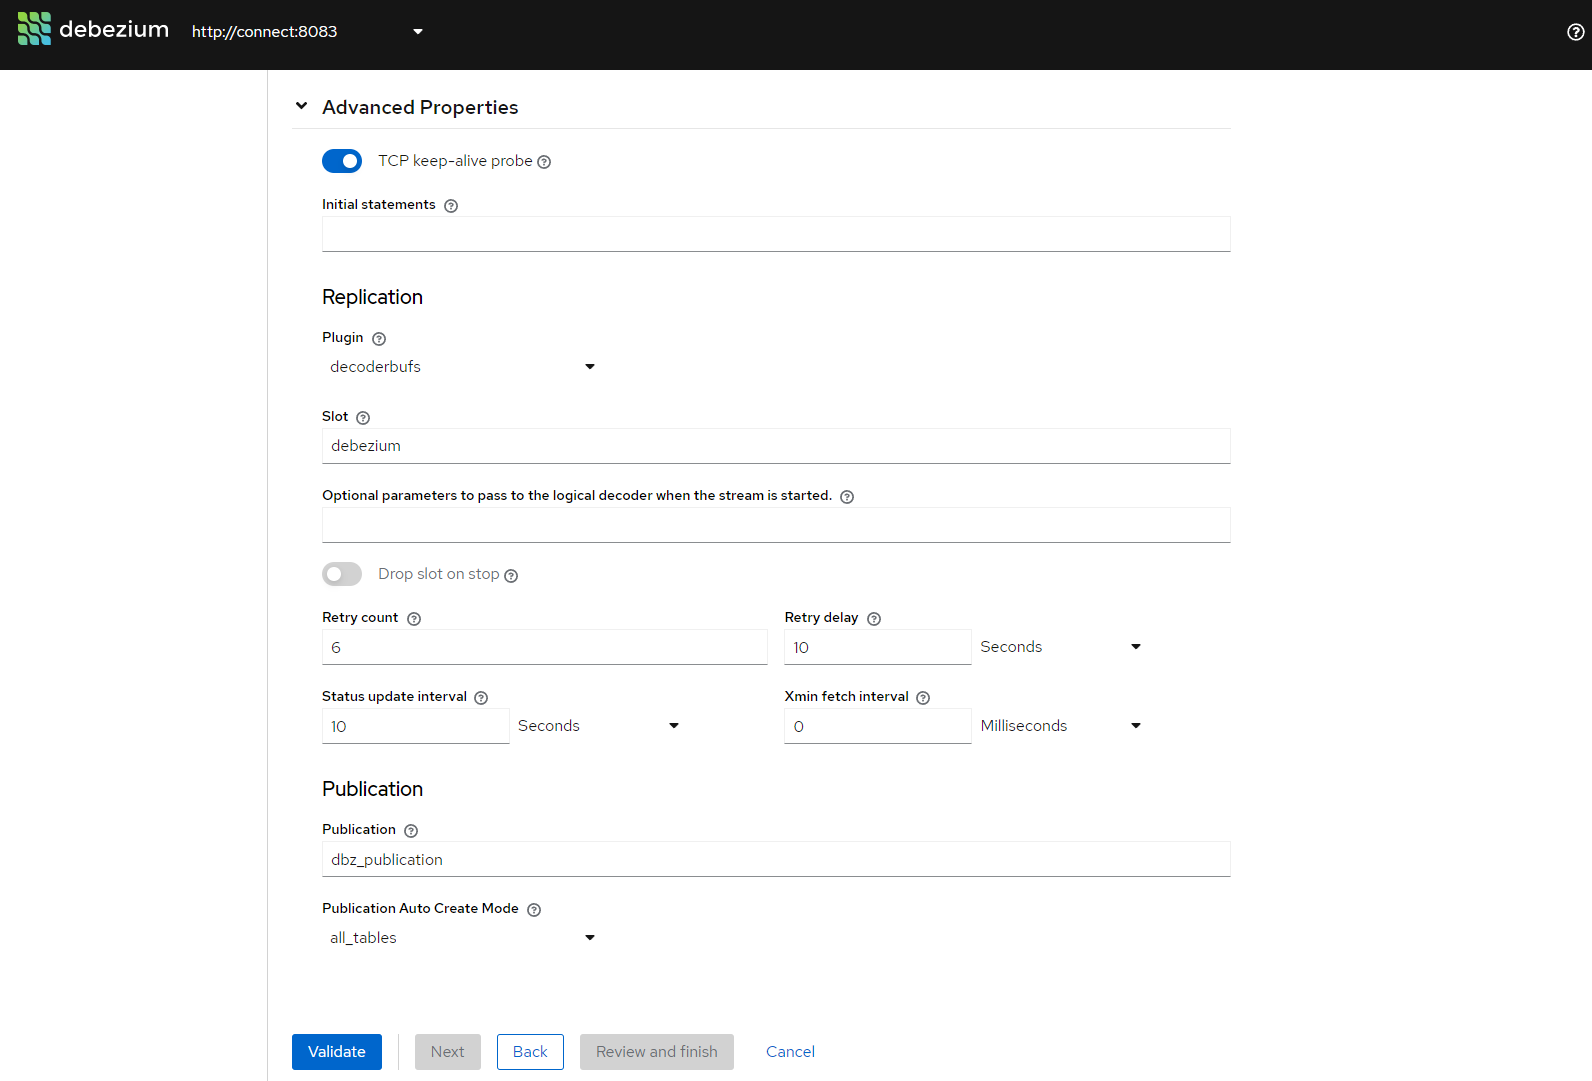Focus the Xmin fetch interval input
Image resolution: width=1592 pixels, height=1081 pixels.
pyautogui.click(x=878, y=726)
